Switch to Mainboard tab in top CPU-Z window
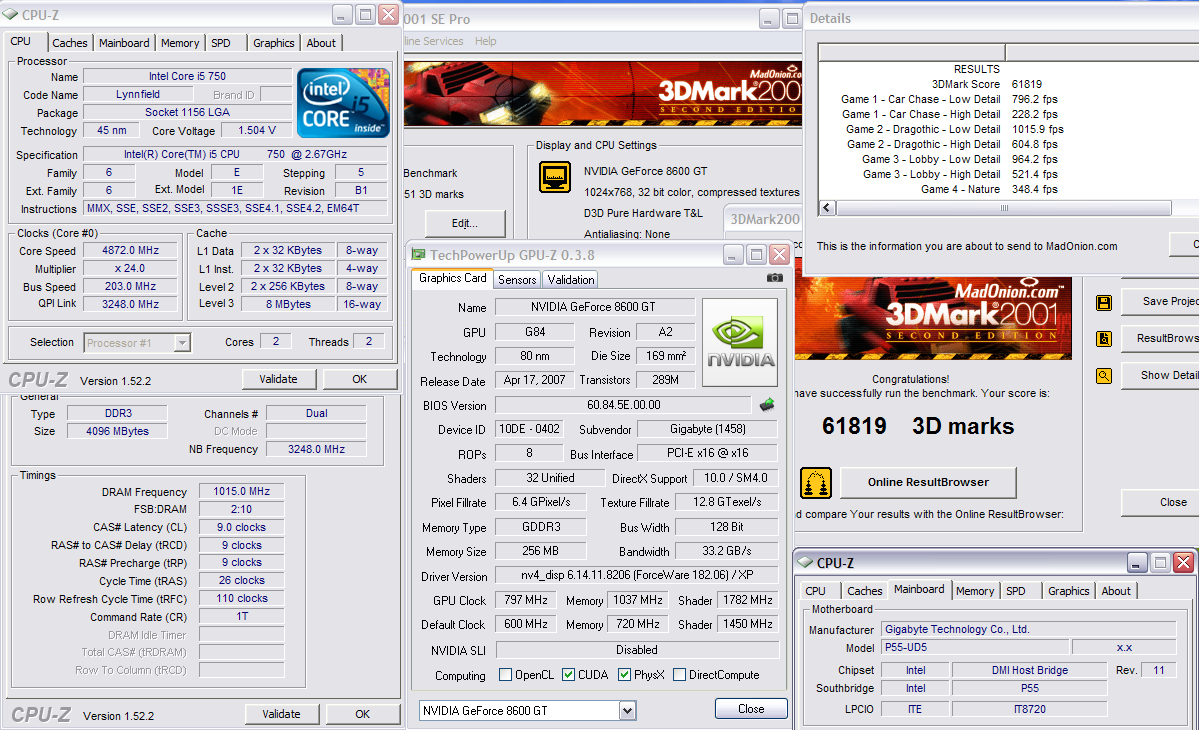The width and height of the screenshot is (1199, 730). pyautogui.click(x=124, y=43)
